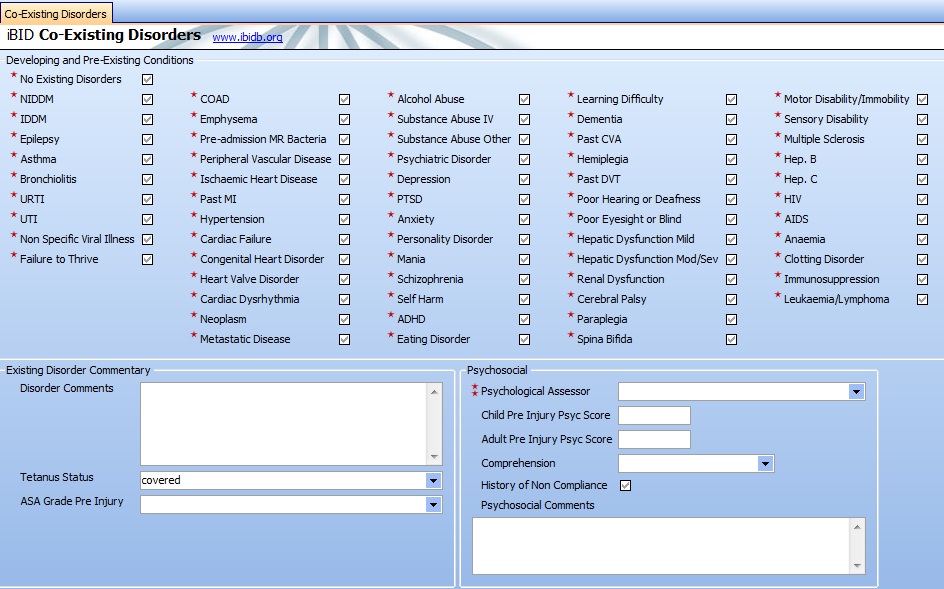The width and height of the screenshot is (944, 589).
Task: Check the Leukaemia/Lymphoma checkbox
Action: pos(922,299)
